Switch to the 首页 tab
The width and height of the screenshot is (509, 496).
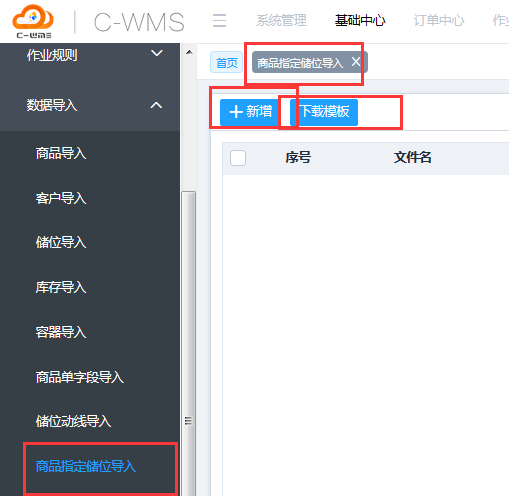(x=227, y=63)
